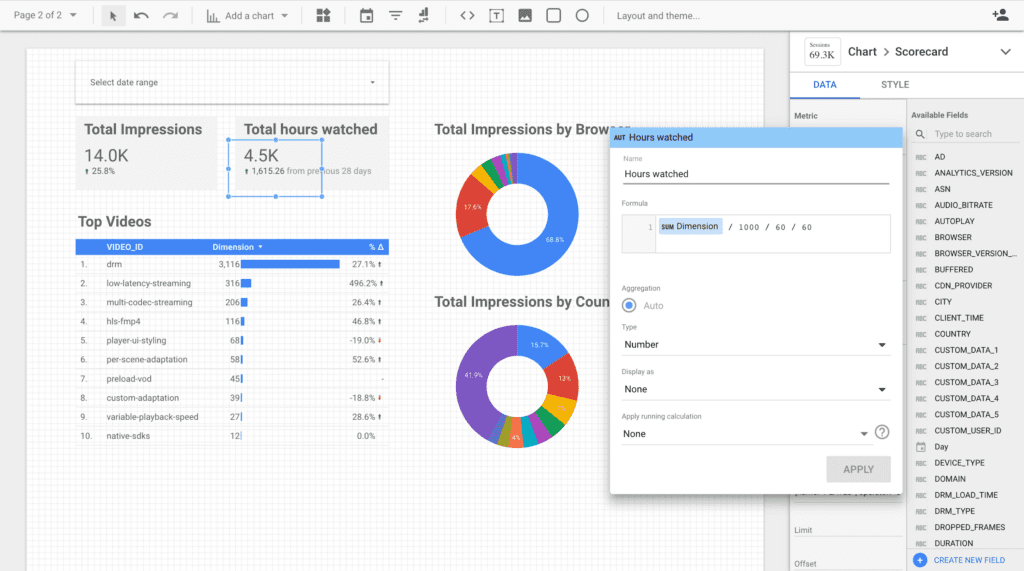Viewport: 1024px width, 571px height.
Task: Click the drm row in Top Videos
Action: [232, 264]
